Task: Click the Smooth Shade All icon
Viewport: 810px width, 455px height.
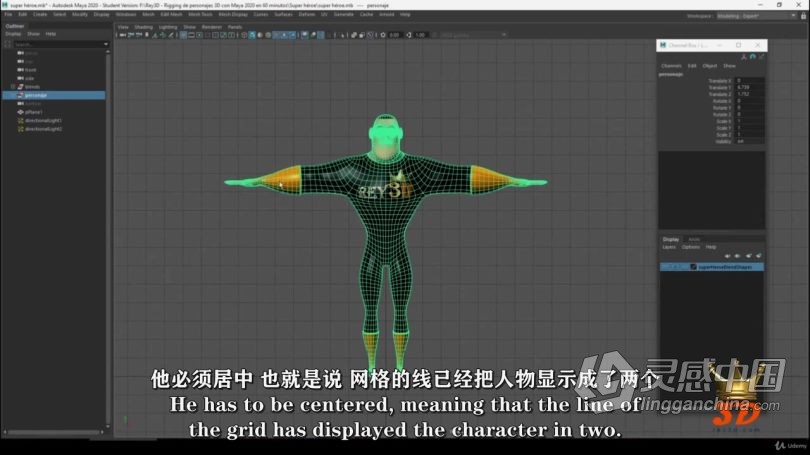Action: pos(252,35)
